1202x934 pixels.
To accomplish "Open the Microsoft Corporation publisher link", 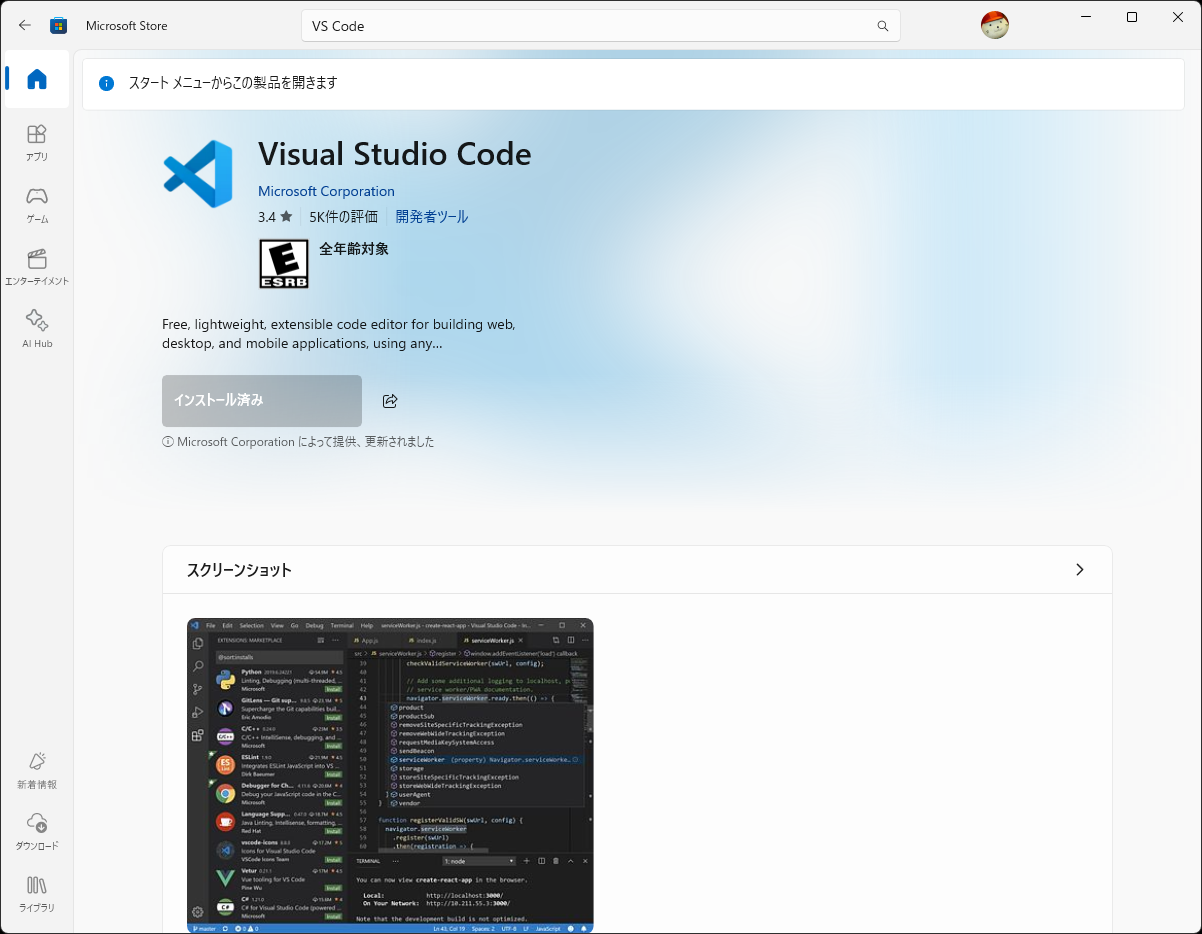I will pyautogui.click(x=326, y=191).
